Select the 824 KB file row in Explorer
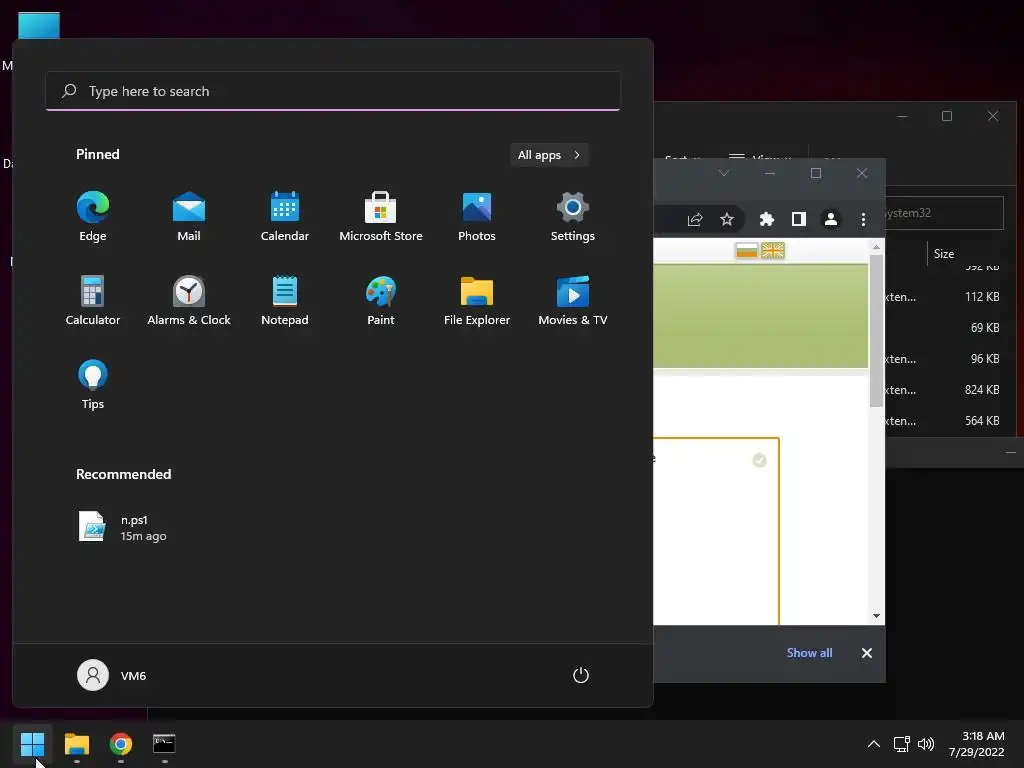The width and height of the screenshot is (1024, 768). (944, 390)
